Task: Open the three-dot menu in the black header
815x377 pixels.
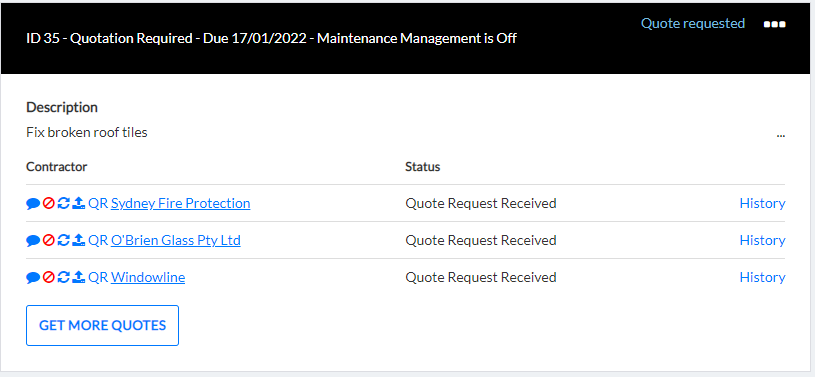Action: (x=774, y=24)
